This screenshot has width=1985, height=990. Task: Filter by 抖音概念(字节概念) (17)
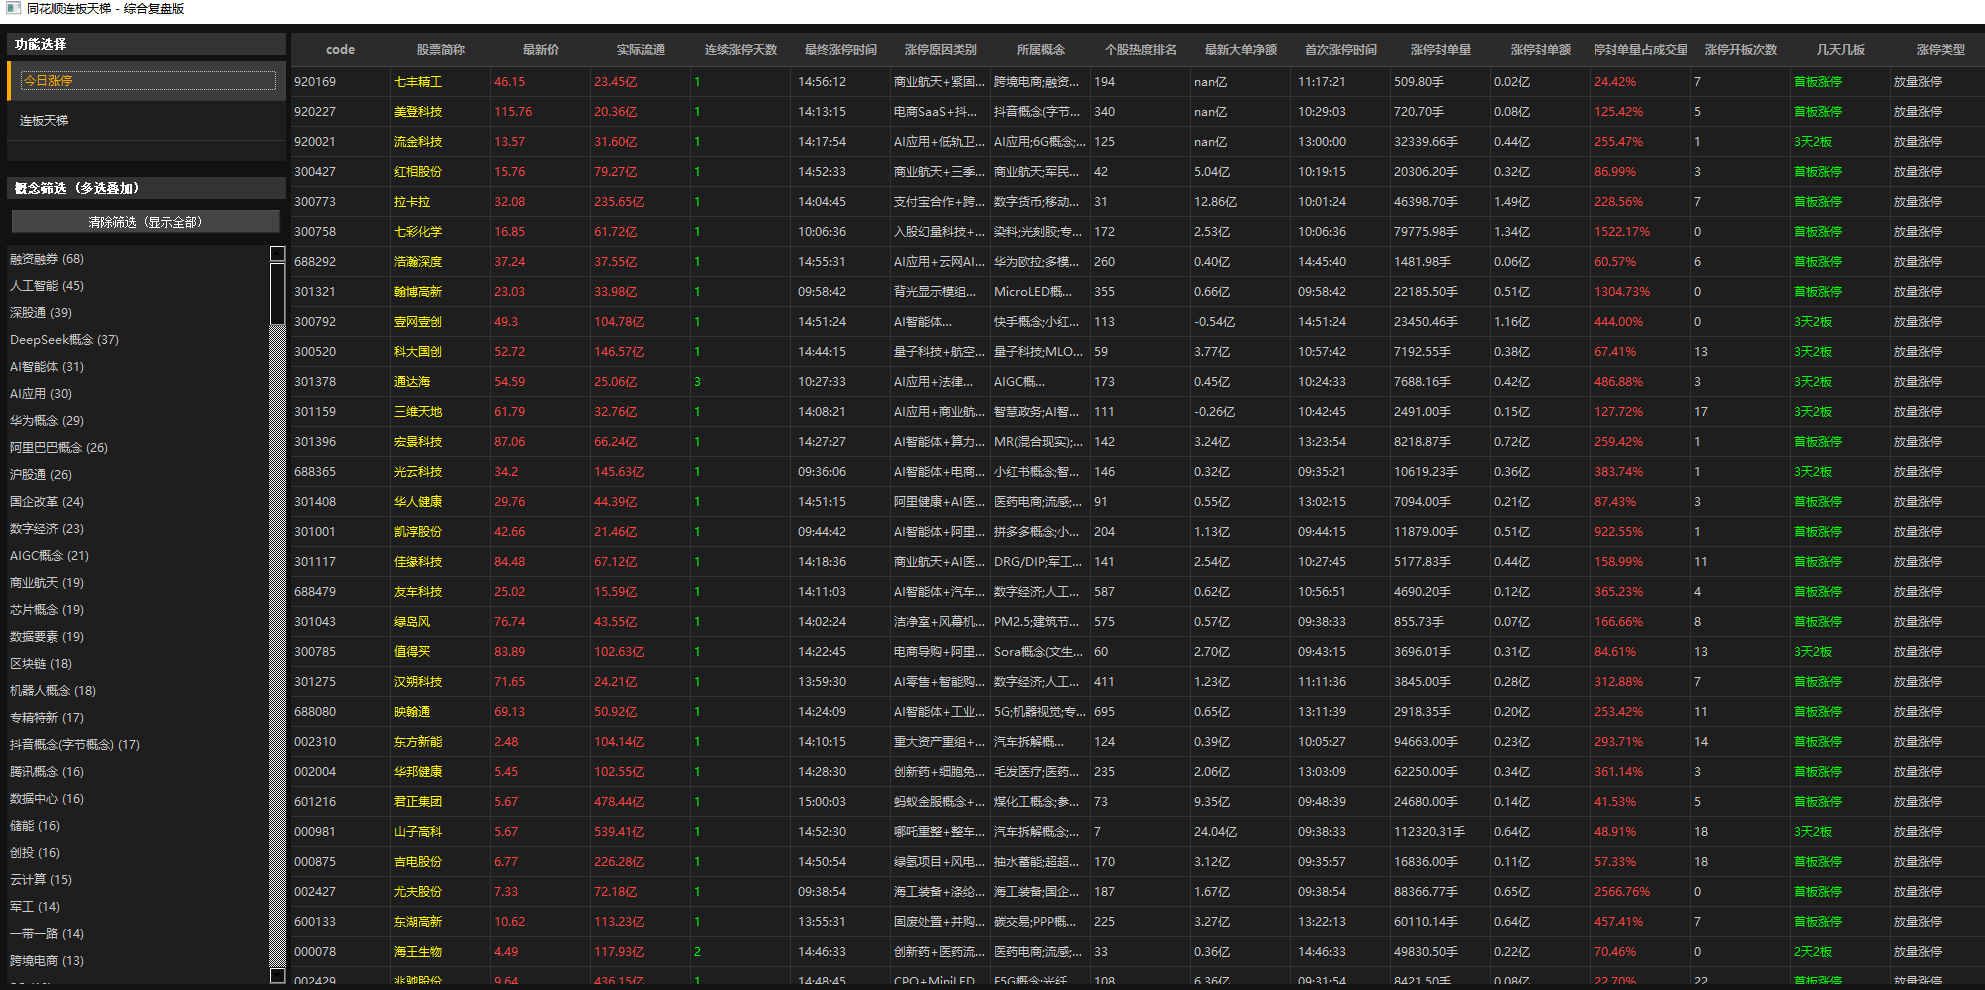coord(75,745)
